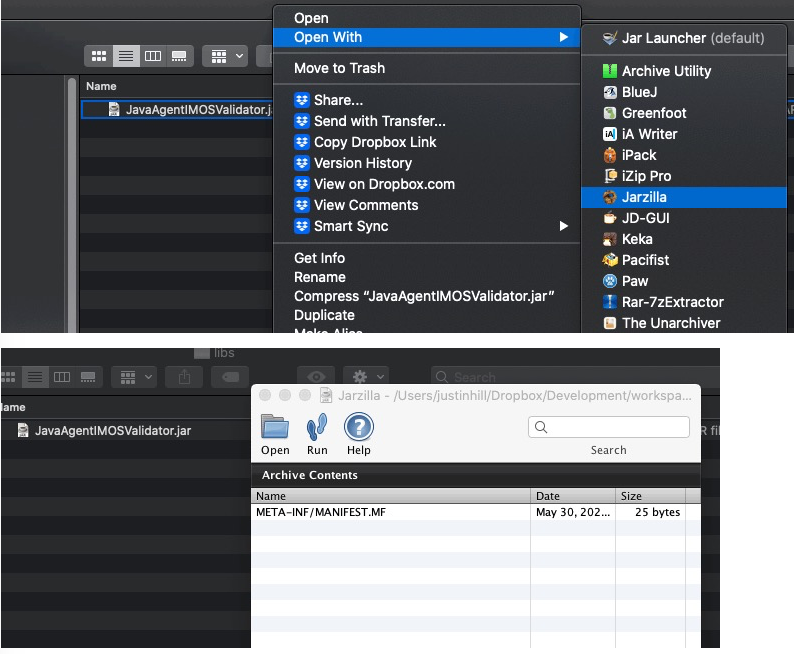Image resolution: width=794 pixels, height=654 pixels.
Task: Select META-INF/MANIFEST.MF row in Jarzilla
Action: click(476, 512)
